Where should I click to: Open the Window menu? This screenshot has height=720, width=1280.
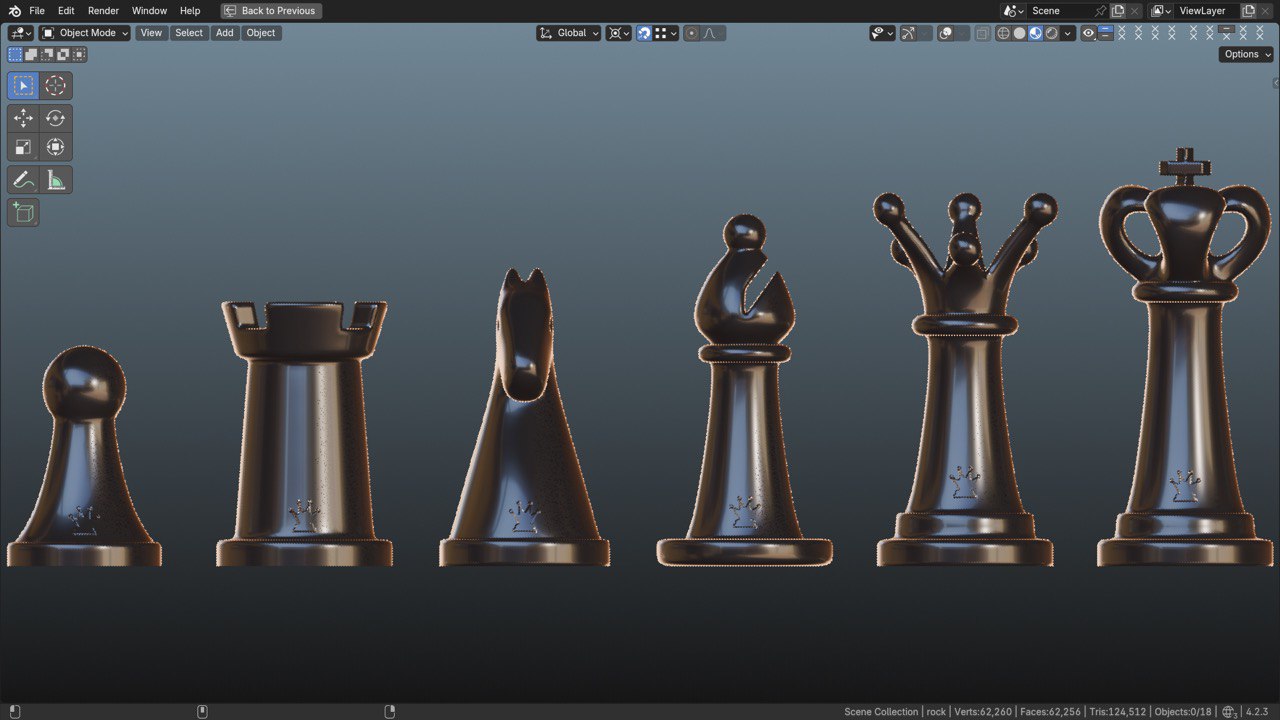click(x=149, y=11)
